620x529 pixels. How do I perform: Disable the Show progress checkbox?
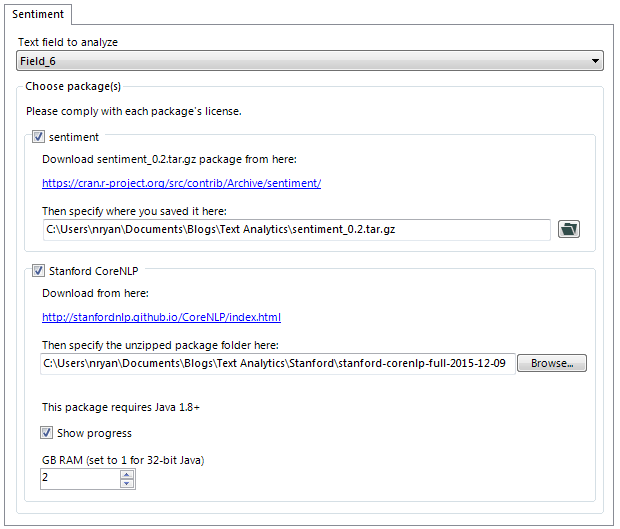(47, 433)
